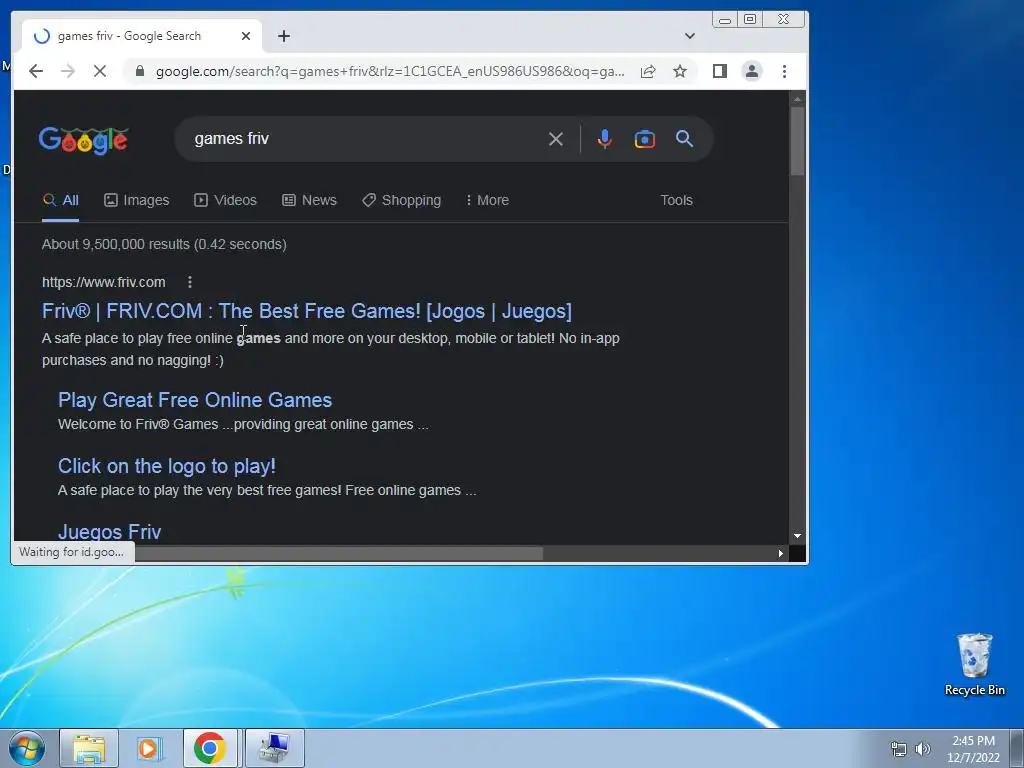Open Play Great Free Online Games link
Screen dimensions: 1024x768
click(x=195, y=400)
